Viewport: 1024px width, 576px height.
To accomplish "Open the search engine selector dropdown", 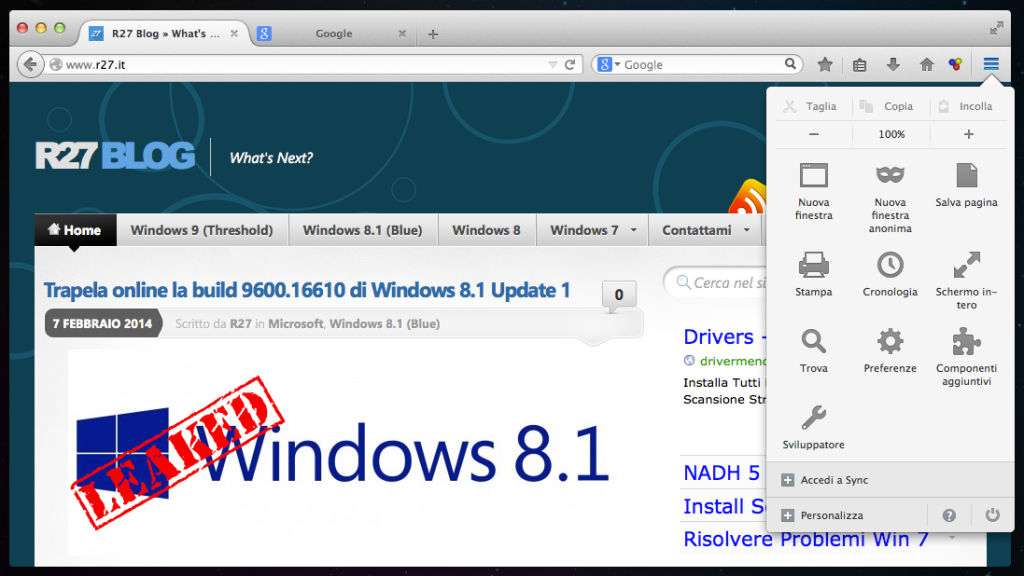I will [609, 64].
